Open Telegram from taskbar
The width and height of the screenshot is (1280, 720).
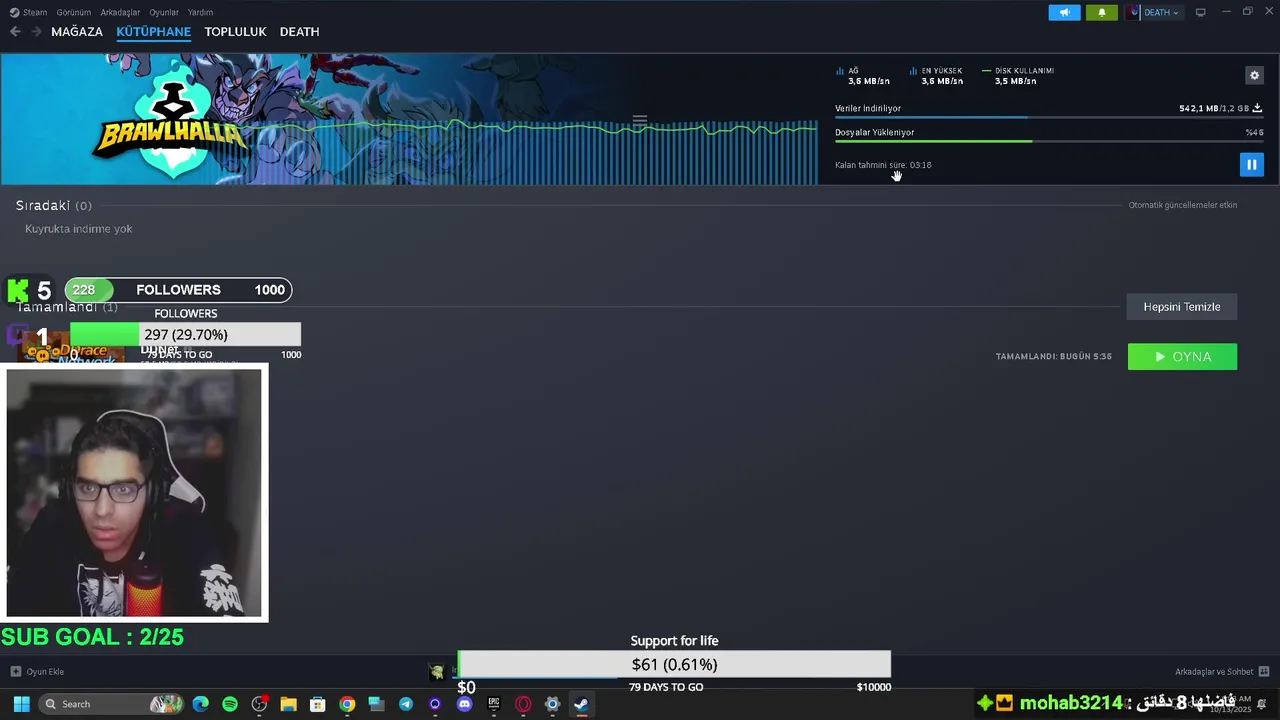(x=405, y=704)
